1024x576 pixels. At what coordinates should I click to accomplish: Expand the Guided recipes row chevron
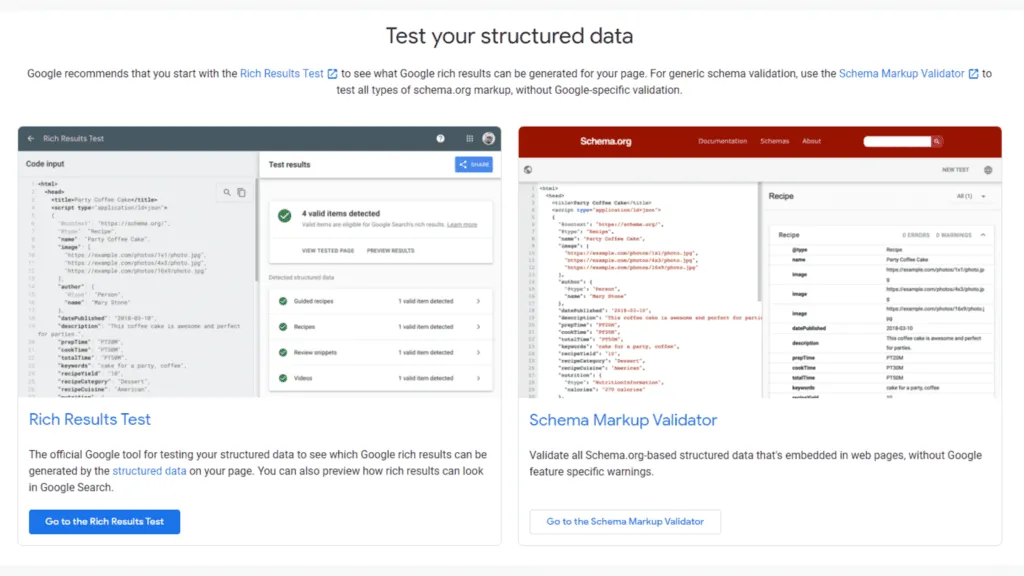[x=479, y=301]
